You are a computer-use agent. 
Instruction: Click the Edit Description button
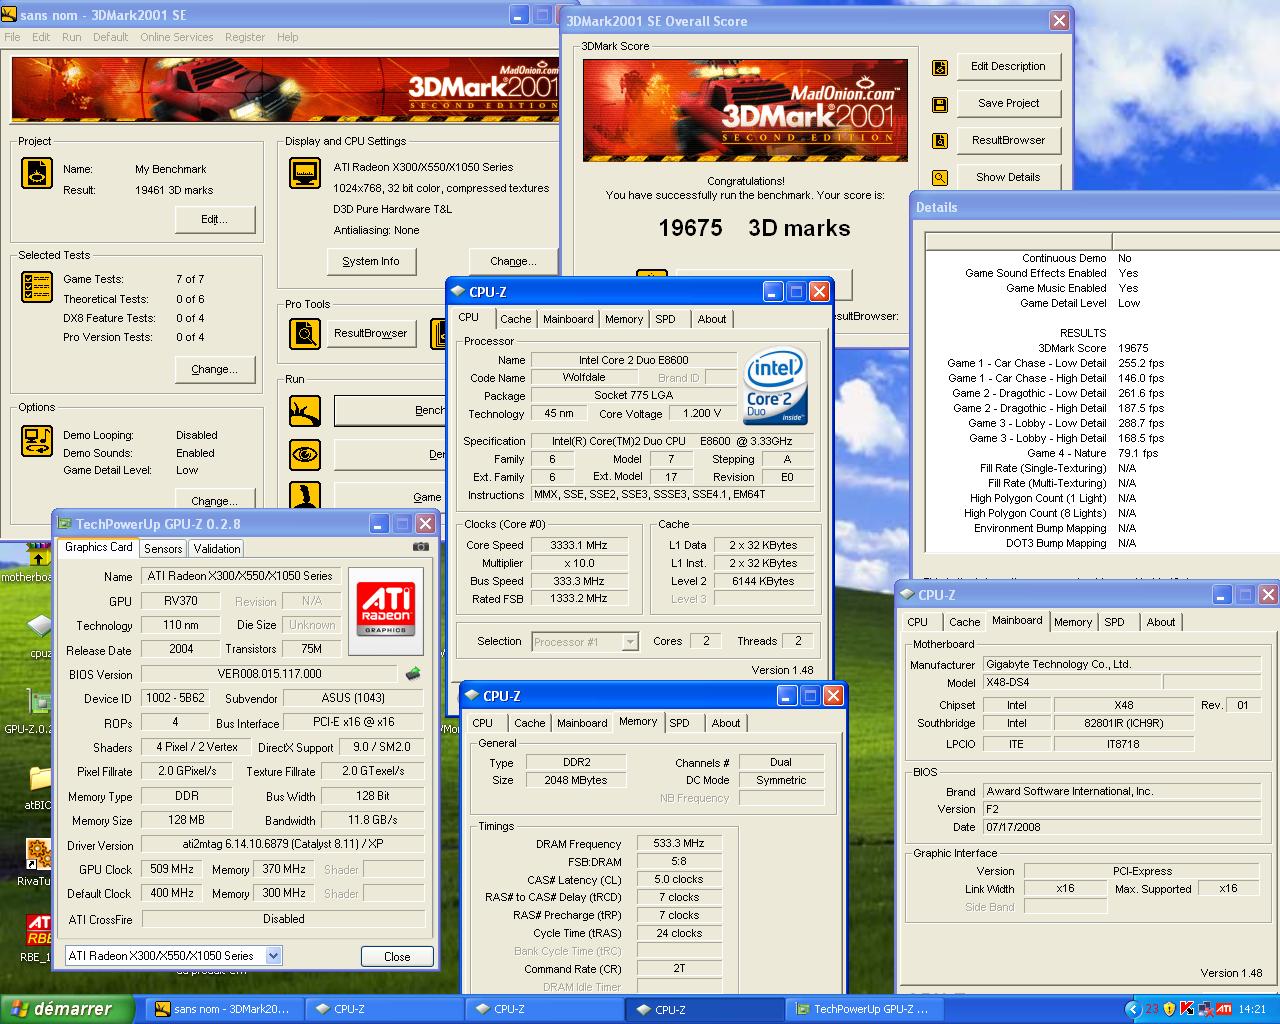[x=1008, y=66]
